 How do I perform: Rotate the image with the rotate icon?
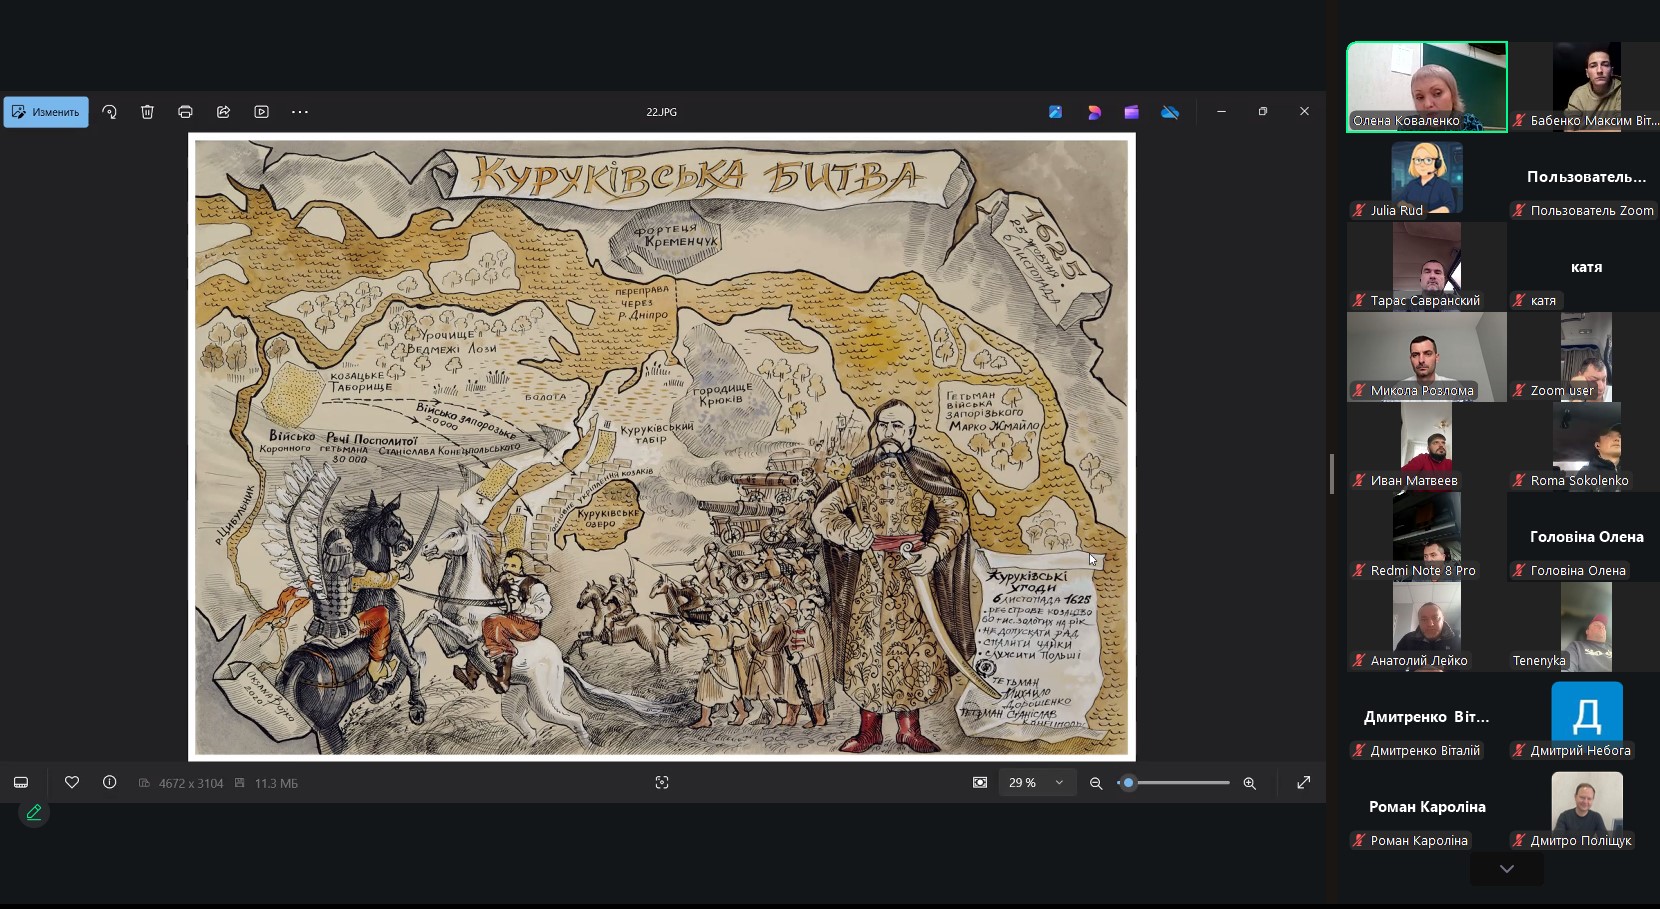(110, 112)
